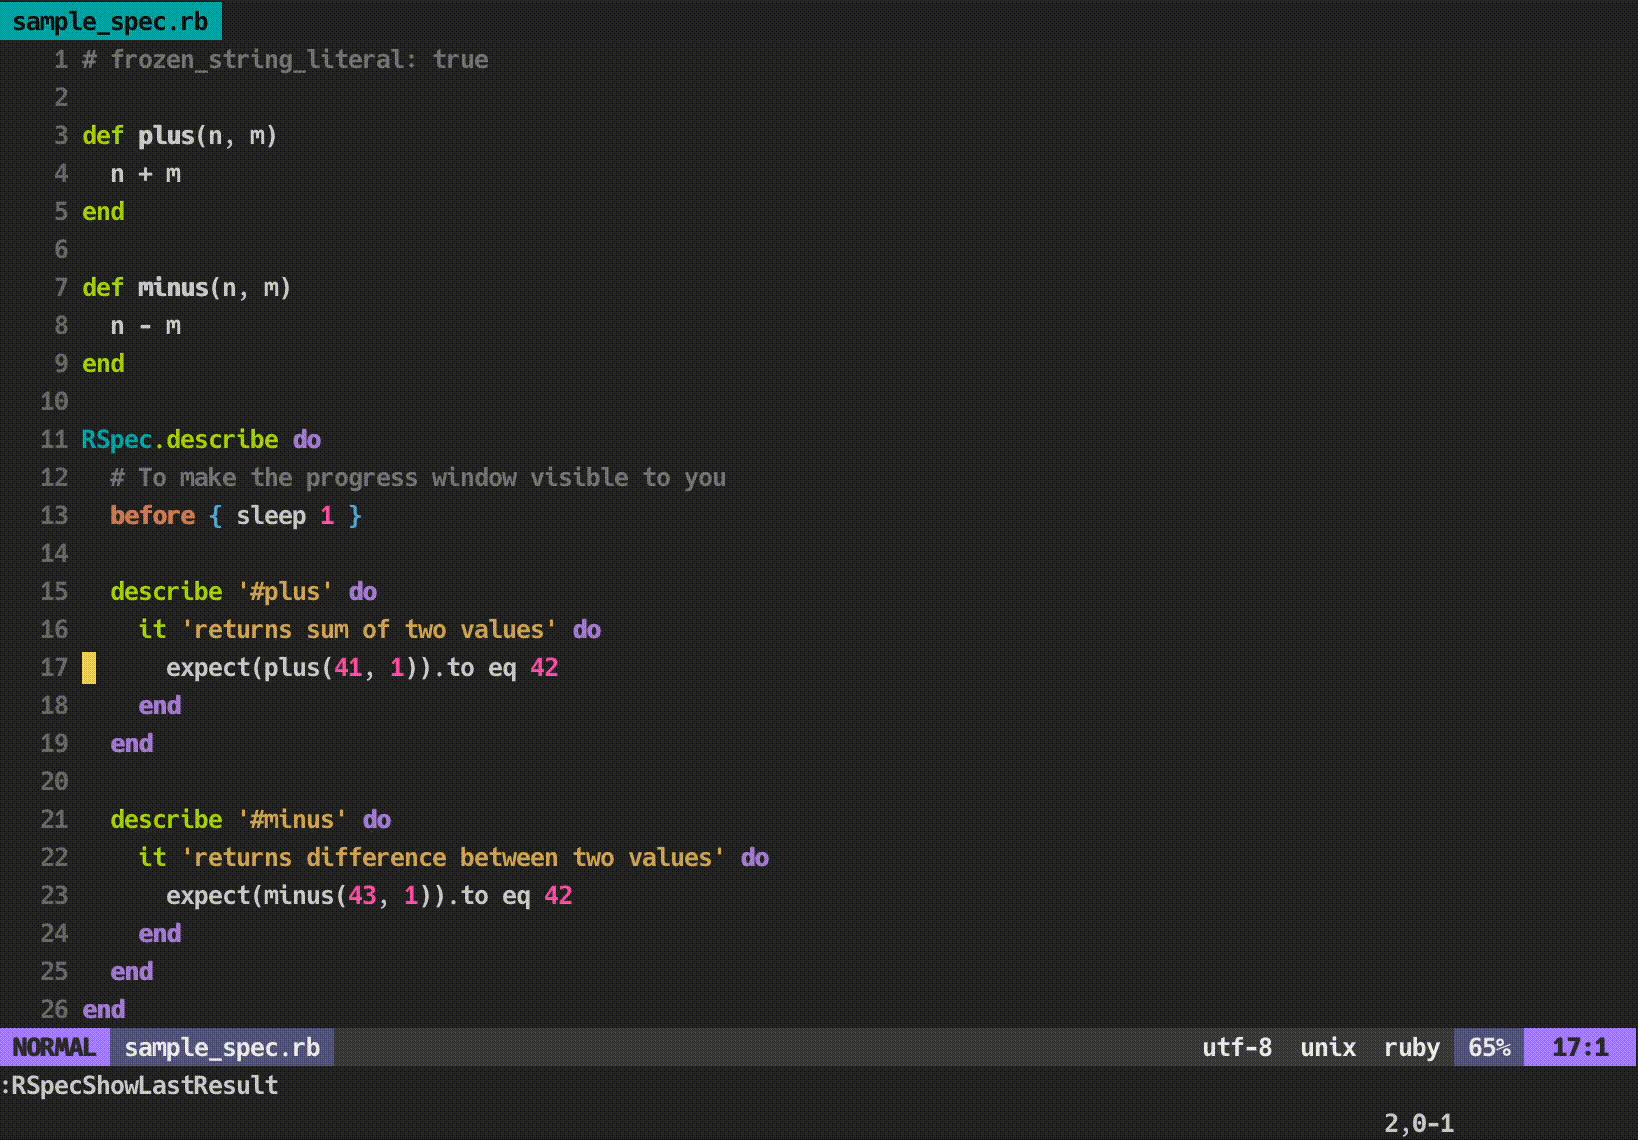Click the 2,0-1 ruler text
Image resolution: width=1638 pixels, height=1140 pixels.
[x=1419, y=1123]
